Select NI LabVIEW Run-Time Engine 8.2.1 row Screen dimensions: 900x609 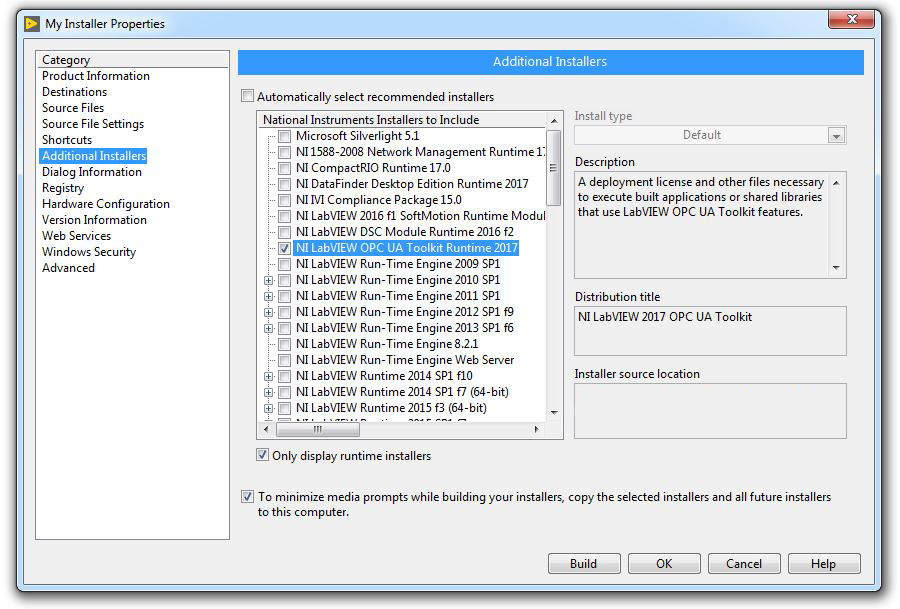pos(387,344)
